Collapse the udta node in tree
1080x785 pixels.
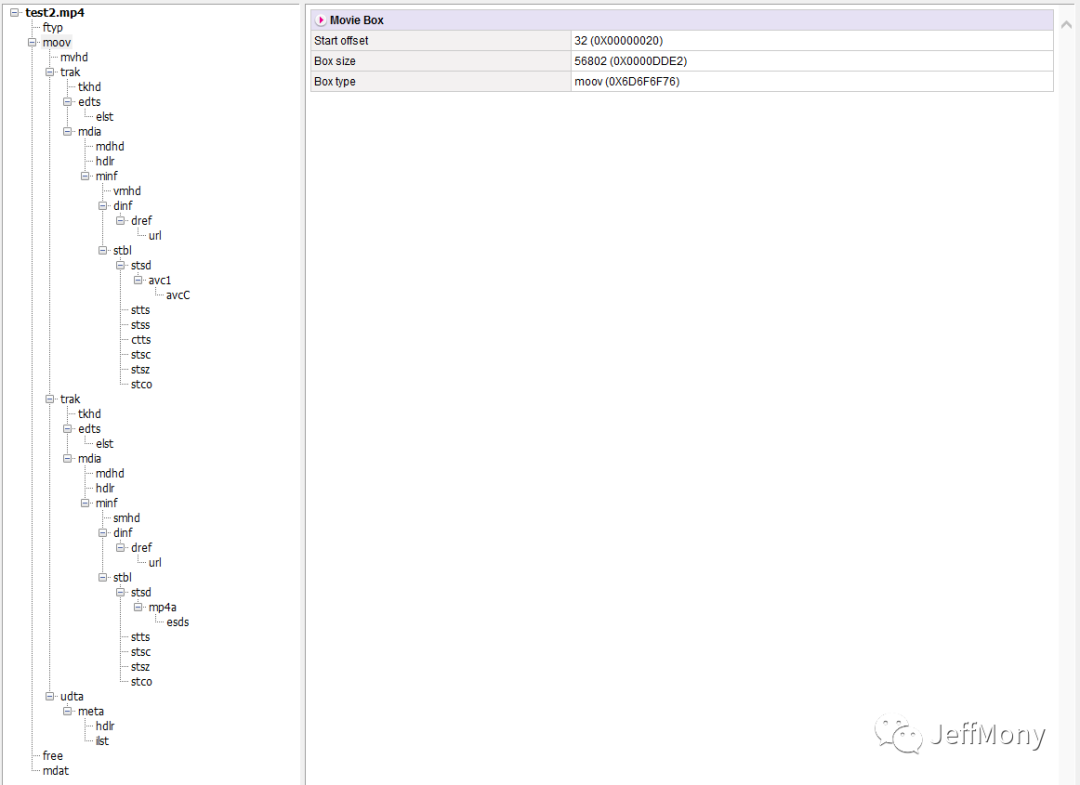50,696
